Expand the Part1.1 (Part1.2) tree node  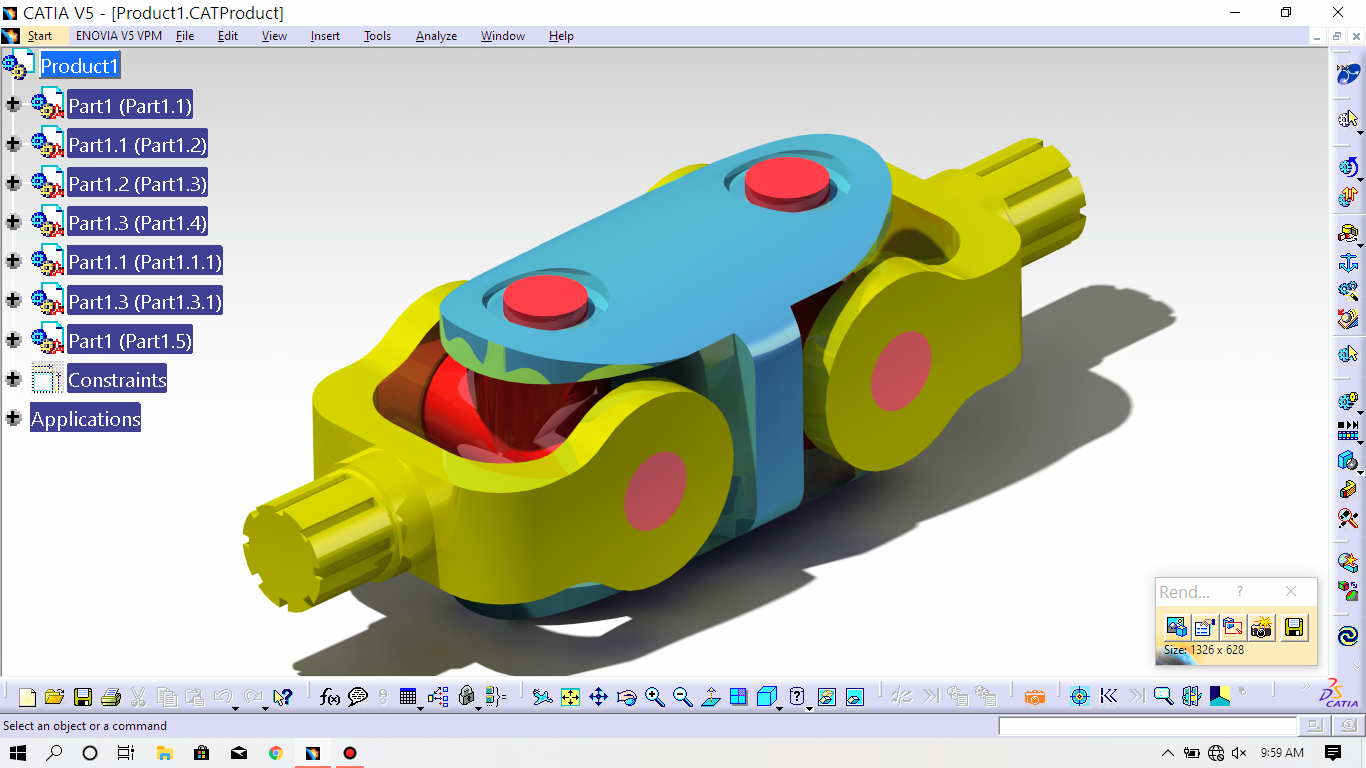[x=13, y=144]
